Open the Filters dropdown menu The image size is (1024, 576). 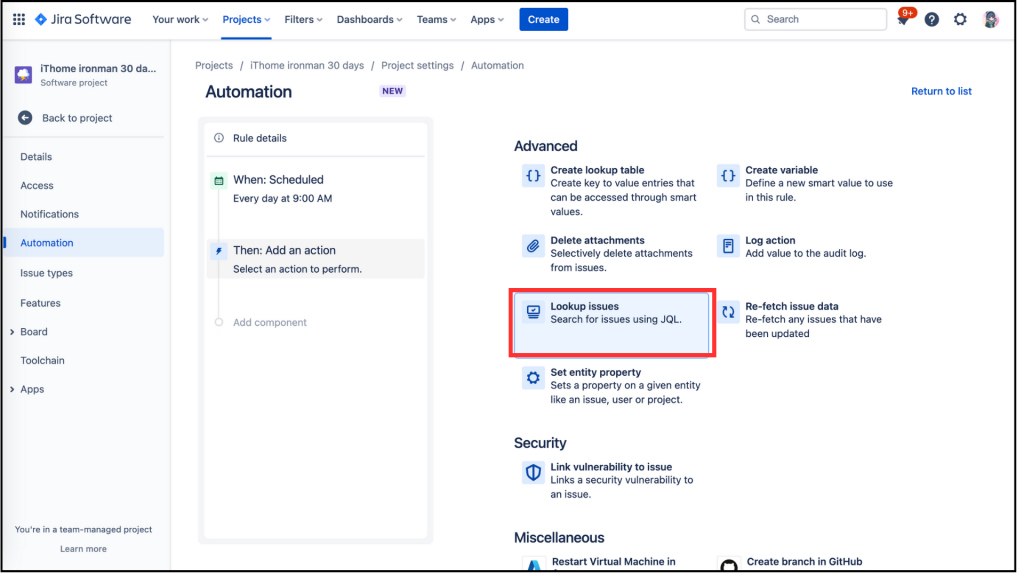(305, 20)
